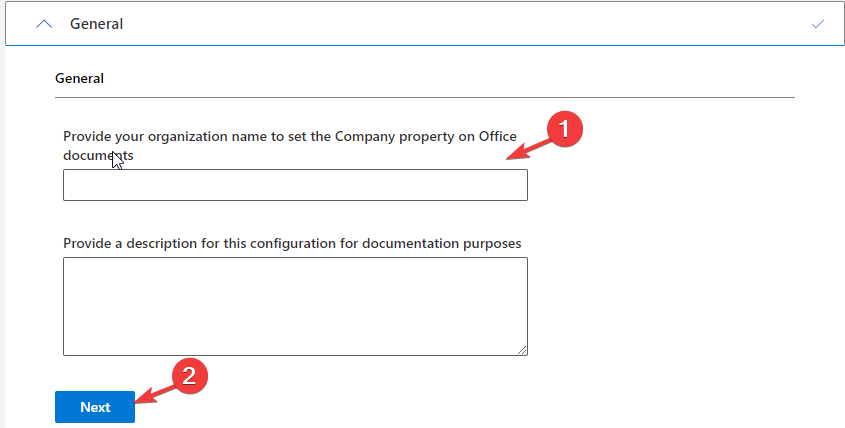Click the organization name label text
Image resolution: width=845 pixels, height=428 pixels.
pos(290,146)
